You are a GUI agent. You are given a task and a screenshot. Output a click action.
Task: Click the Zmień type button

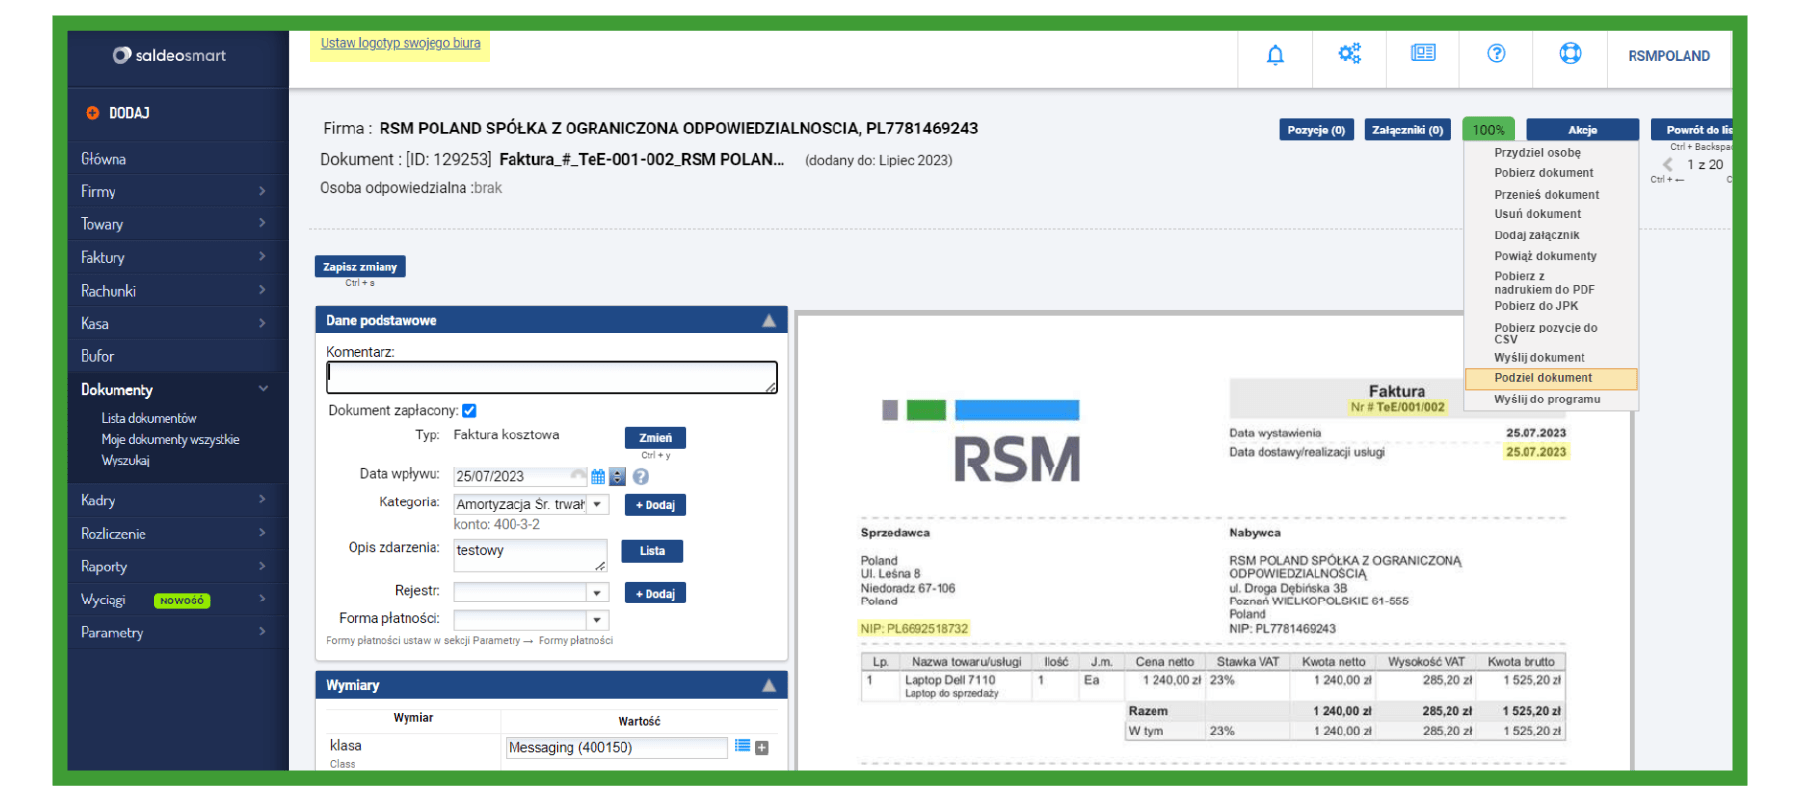tap(655, 438)
